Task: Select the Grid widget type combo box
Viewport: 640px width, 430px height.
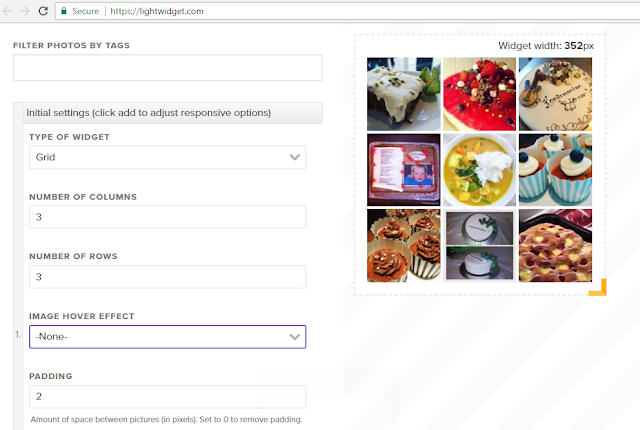Action: pos(167,157)
